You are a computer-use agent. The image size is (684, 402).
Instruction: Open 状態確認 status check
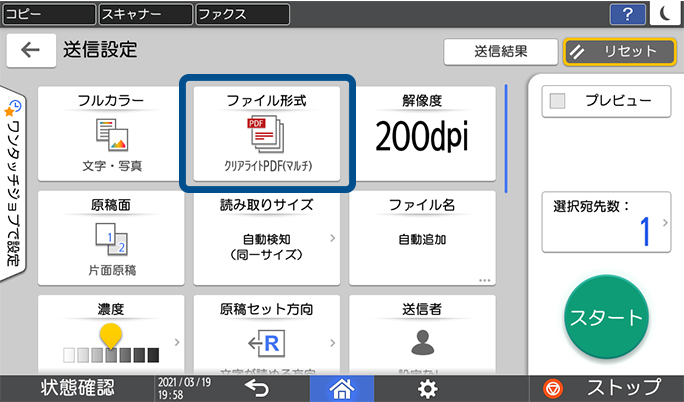tap(78, 388)
